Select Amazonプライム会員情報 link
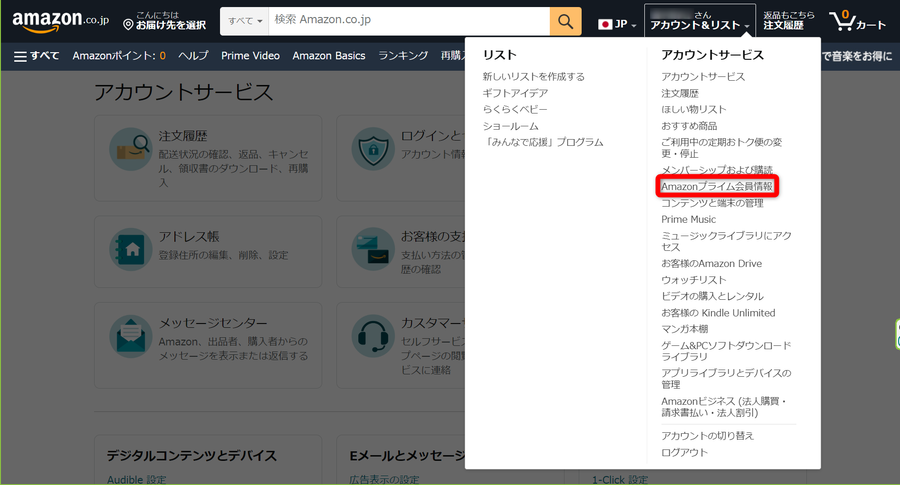This screenshot has height=485, width=900. [x=717, y=187]
